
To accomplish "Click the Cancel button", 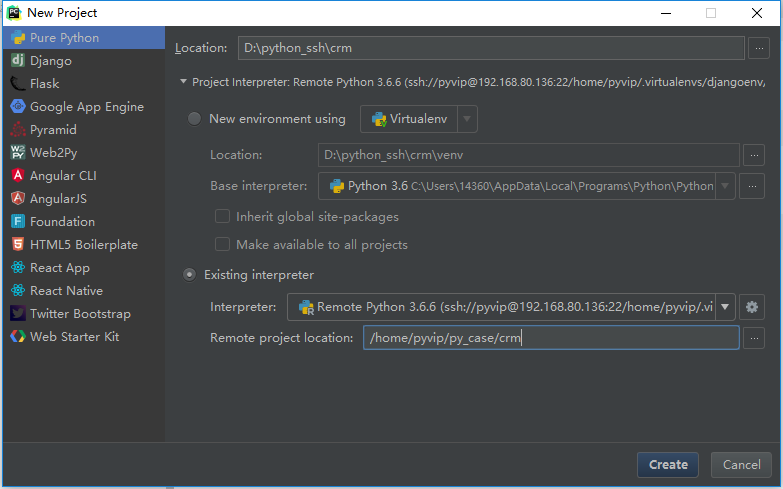I will coord(742,465).
